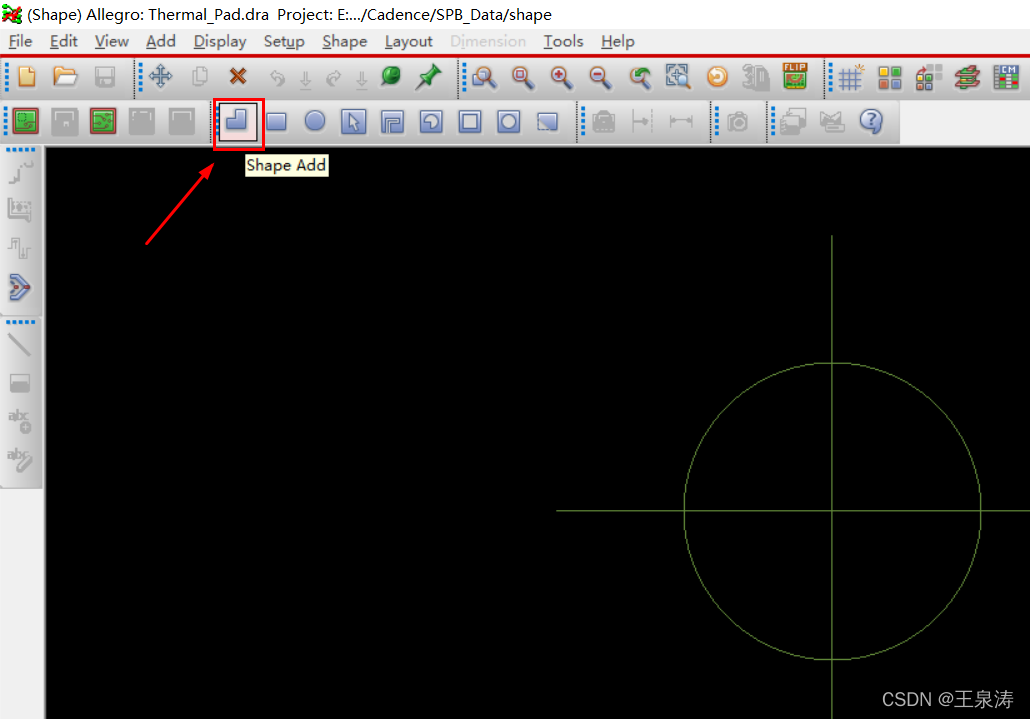This screenshot has width=1030, height=719.
Task: Open the Layout menu
Action: (x=409, y=41)
